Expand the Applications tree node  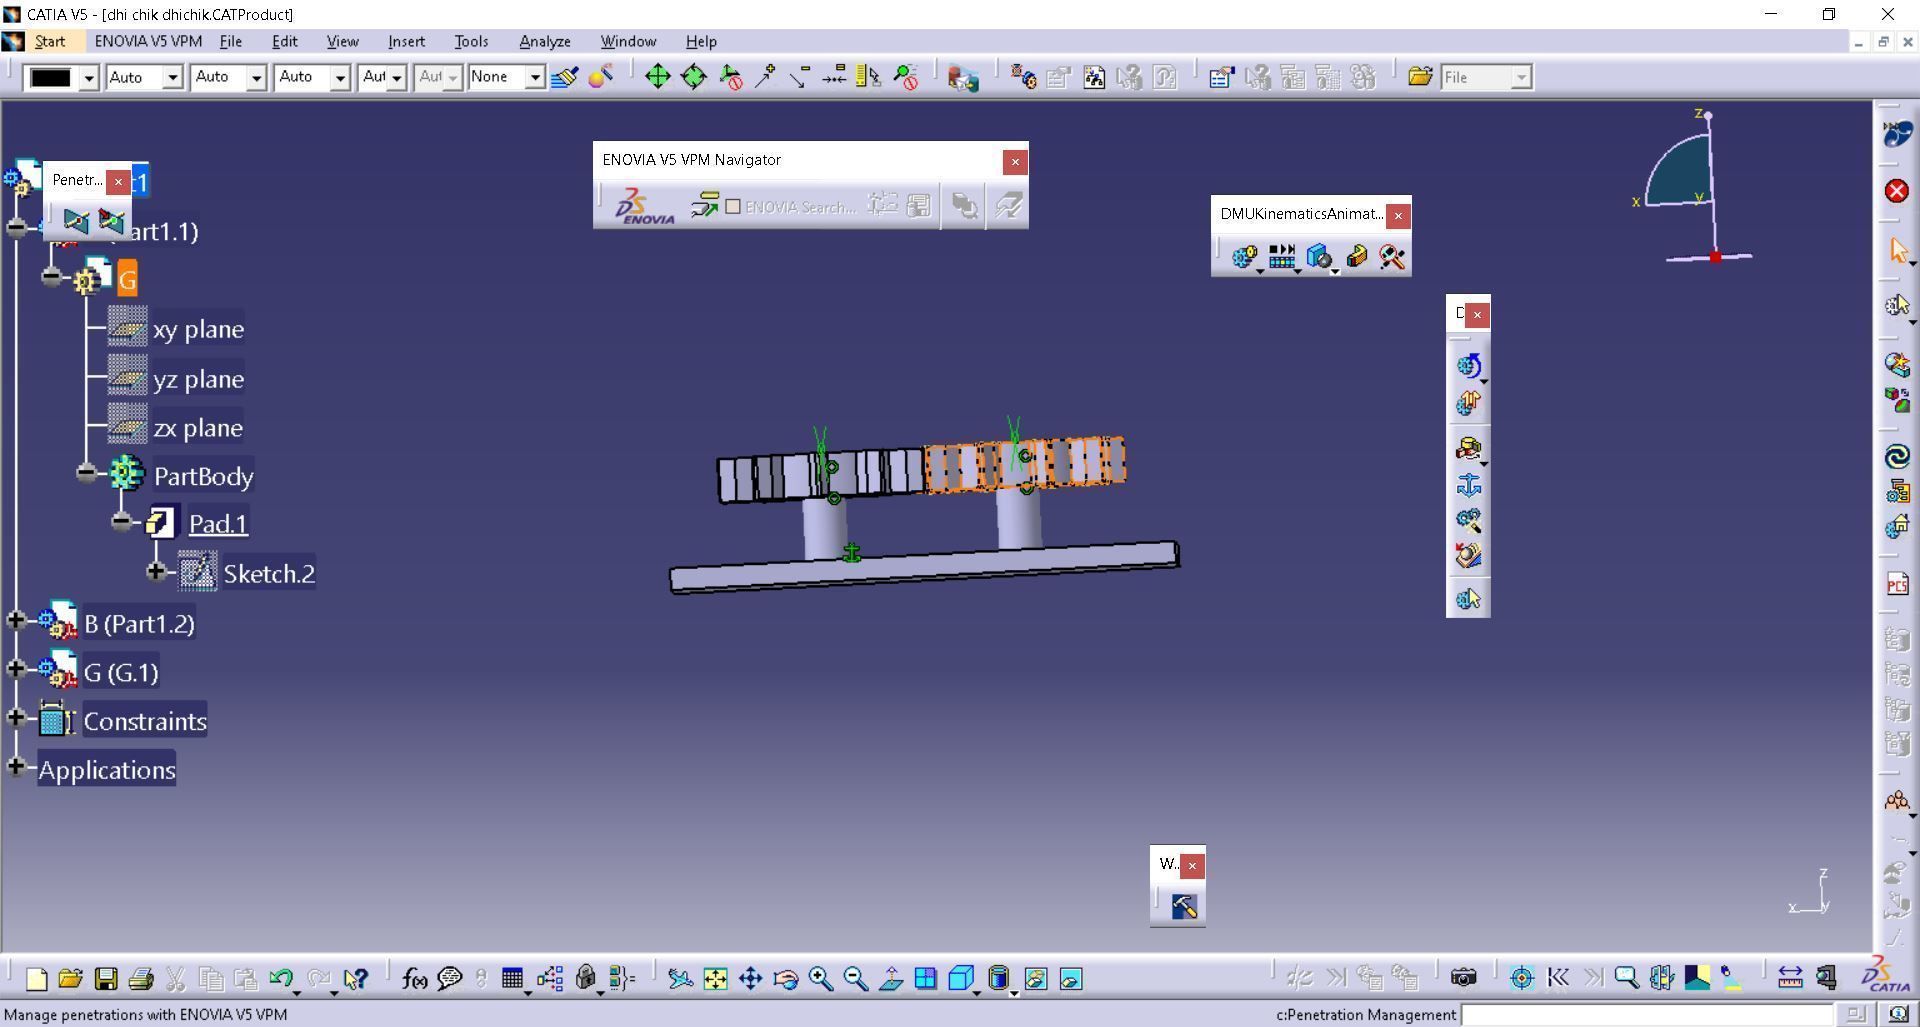[x=16, y=766]
